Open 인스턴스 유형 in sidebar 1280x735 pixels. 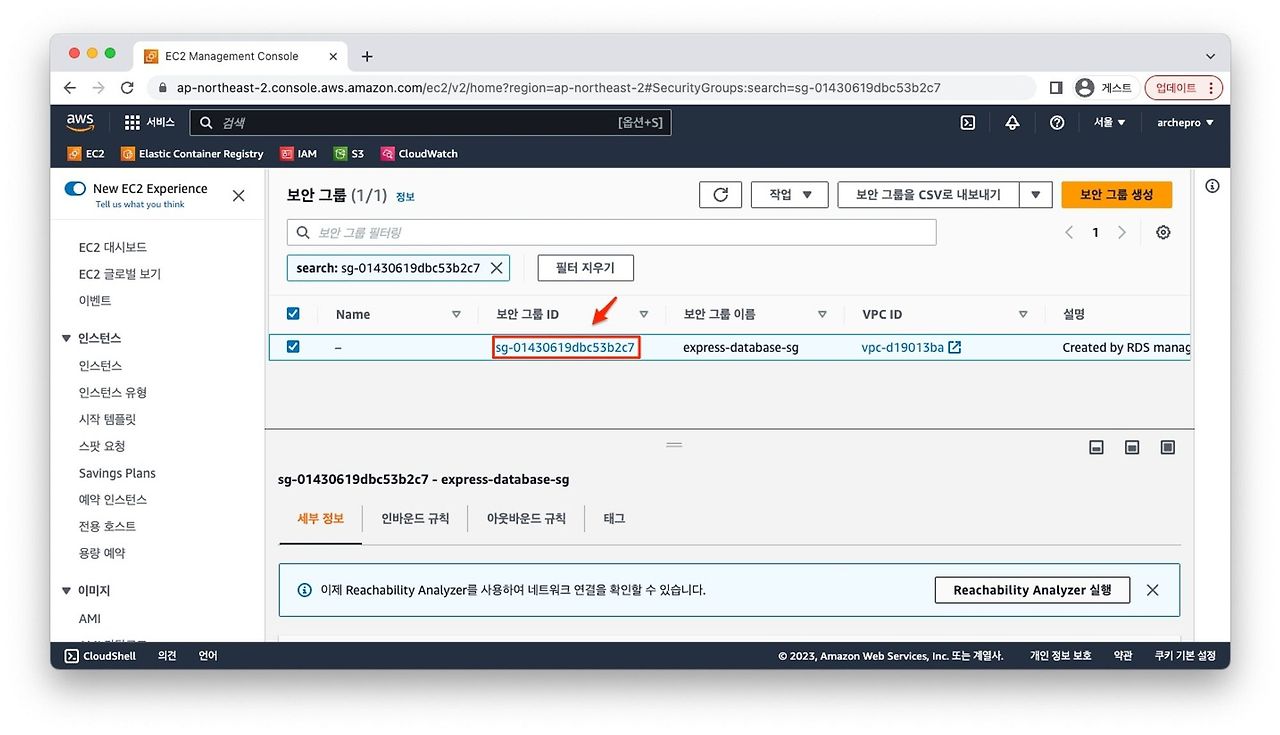tap(113, 393)
